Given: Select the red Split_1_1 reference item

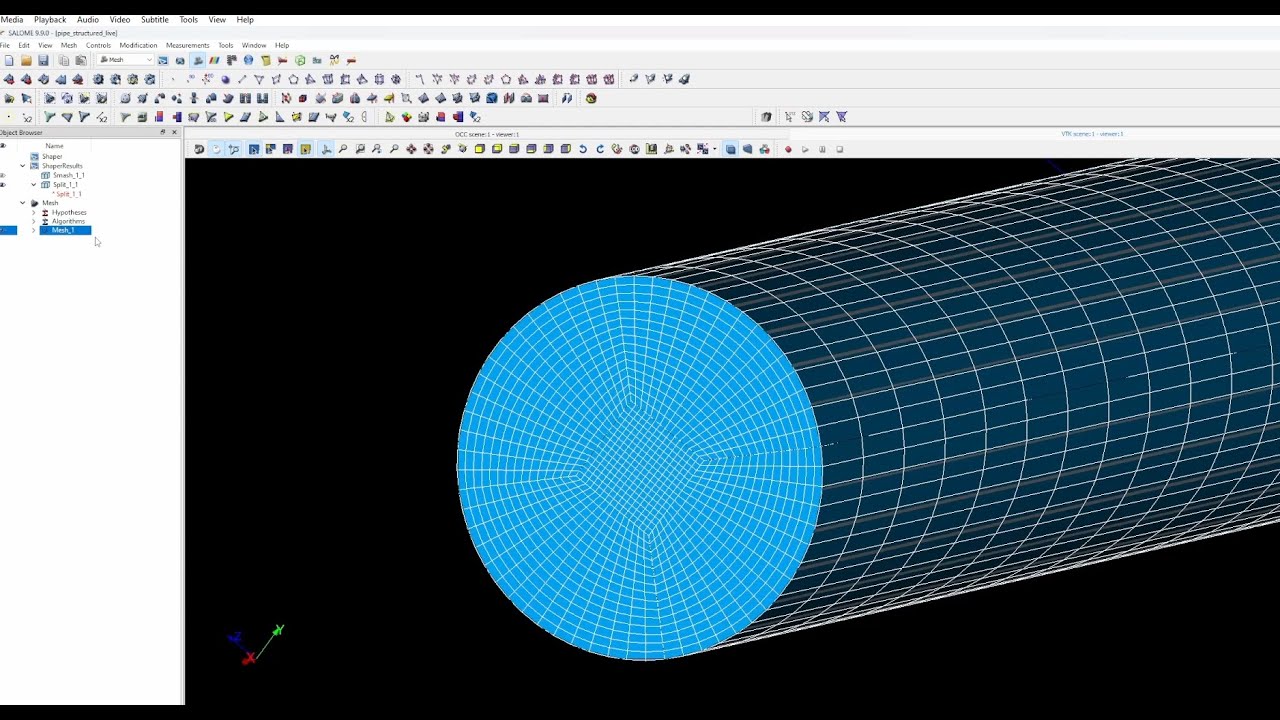Looking at the screenshot, I should click(x=68, y=194).
